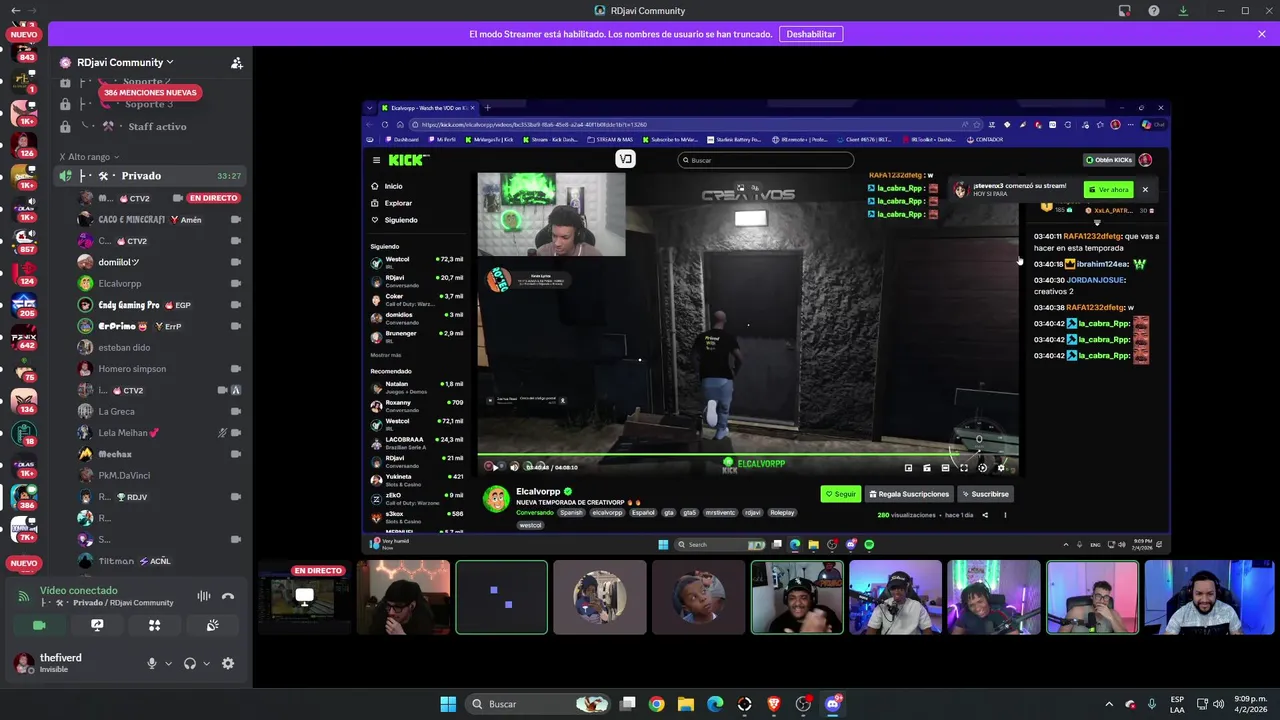Dismiss the streamer mode banner
The width and height of the screenshot is (1280, 720).
click(1262, 34)
